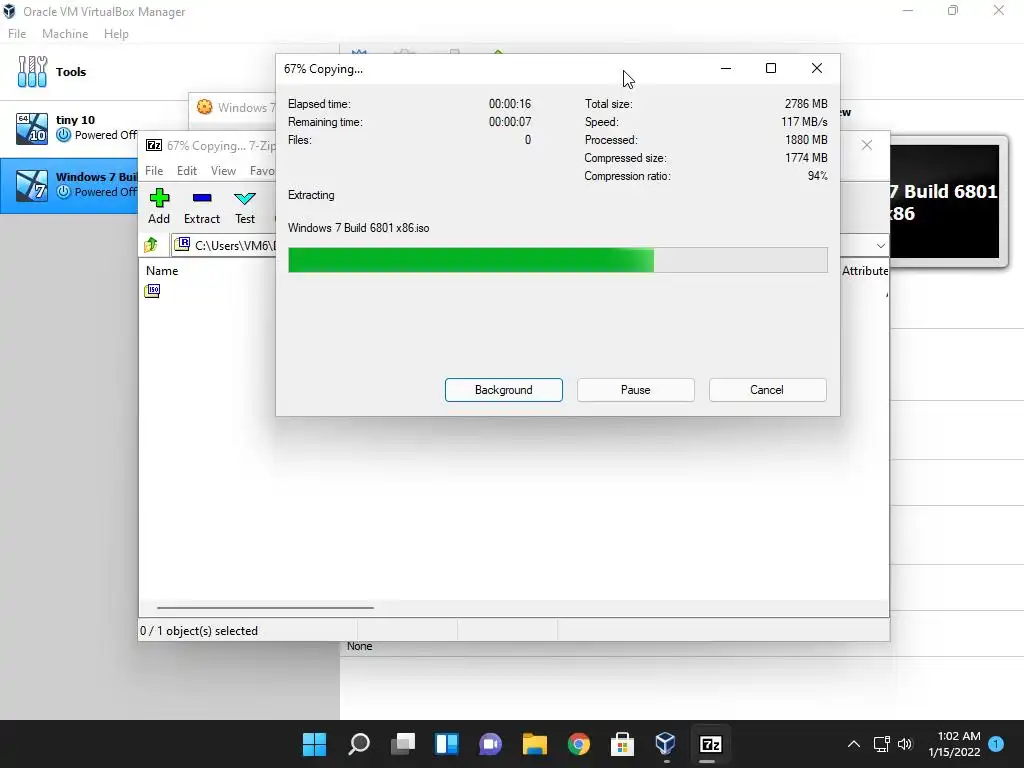Open Microsoft Store from taskbar

[622, 744]
